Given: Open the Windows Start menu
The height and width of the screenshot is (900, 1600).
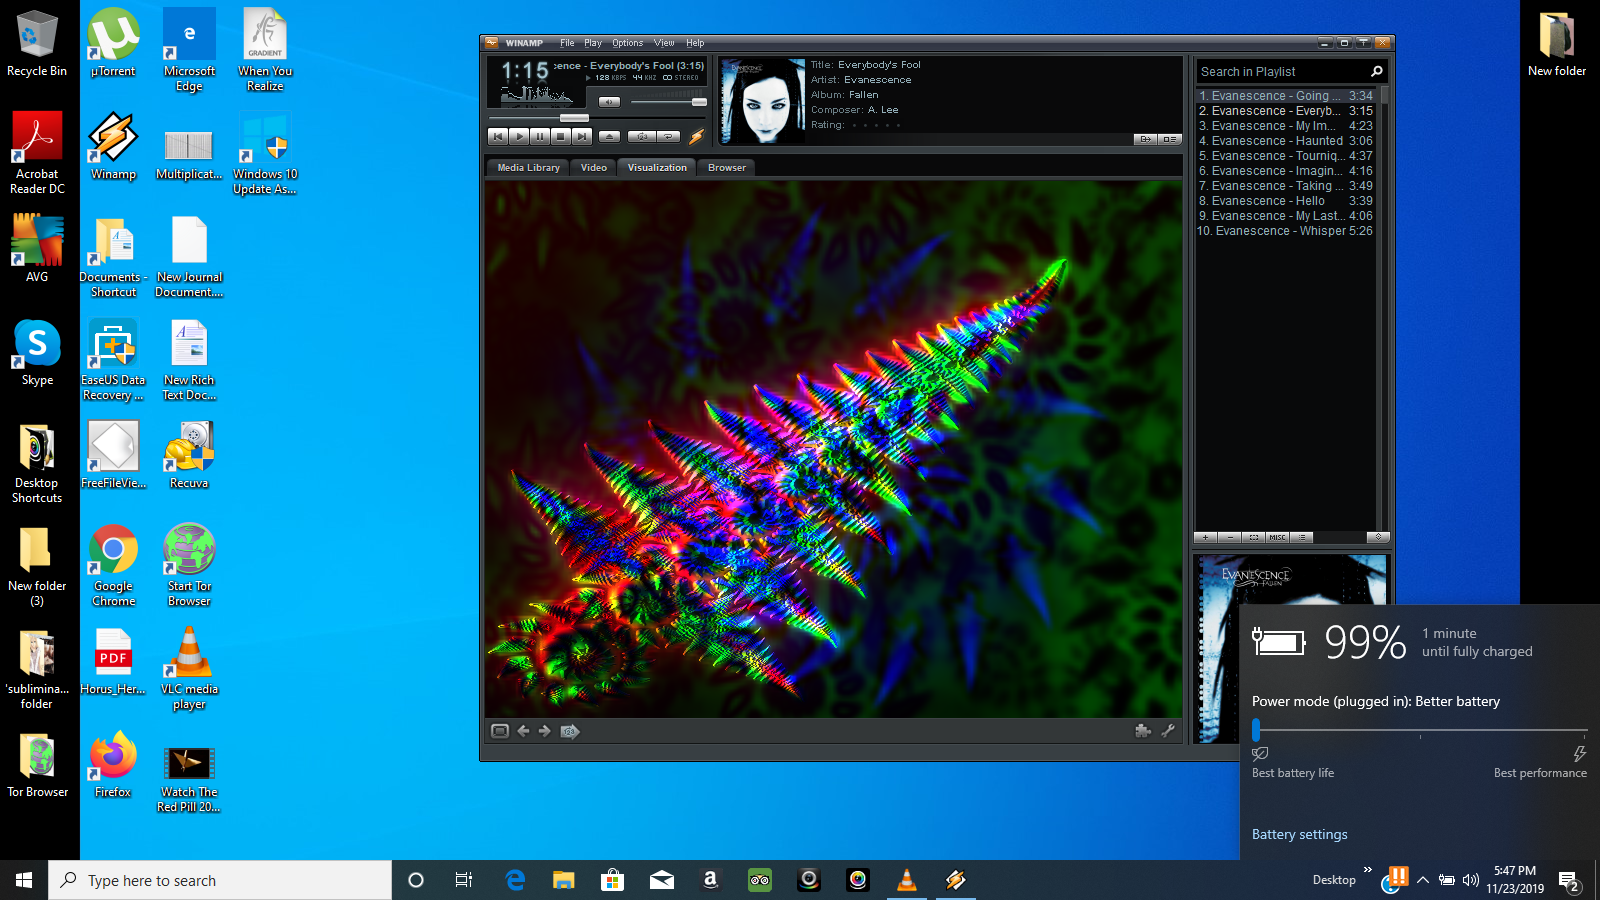Looking at the screenshot, I should pyautogui.click(x=24, y=880).
